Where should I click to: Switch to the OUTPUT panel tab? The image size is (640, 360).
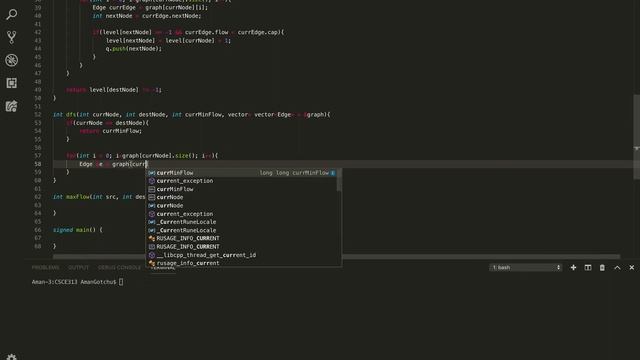(x=78, y=267)
